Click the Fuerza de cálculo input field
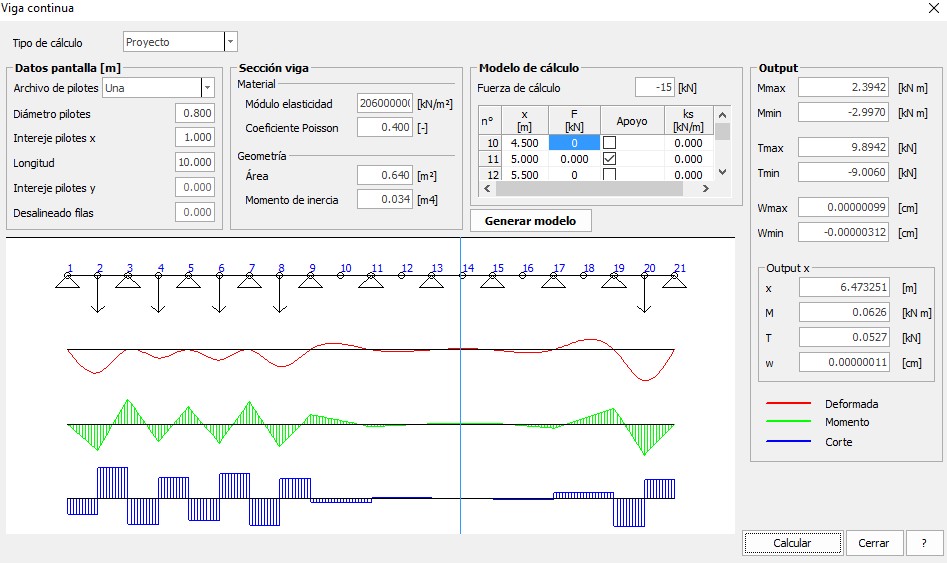Screen dimensions: 947x563 (655, 87)
